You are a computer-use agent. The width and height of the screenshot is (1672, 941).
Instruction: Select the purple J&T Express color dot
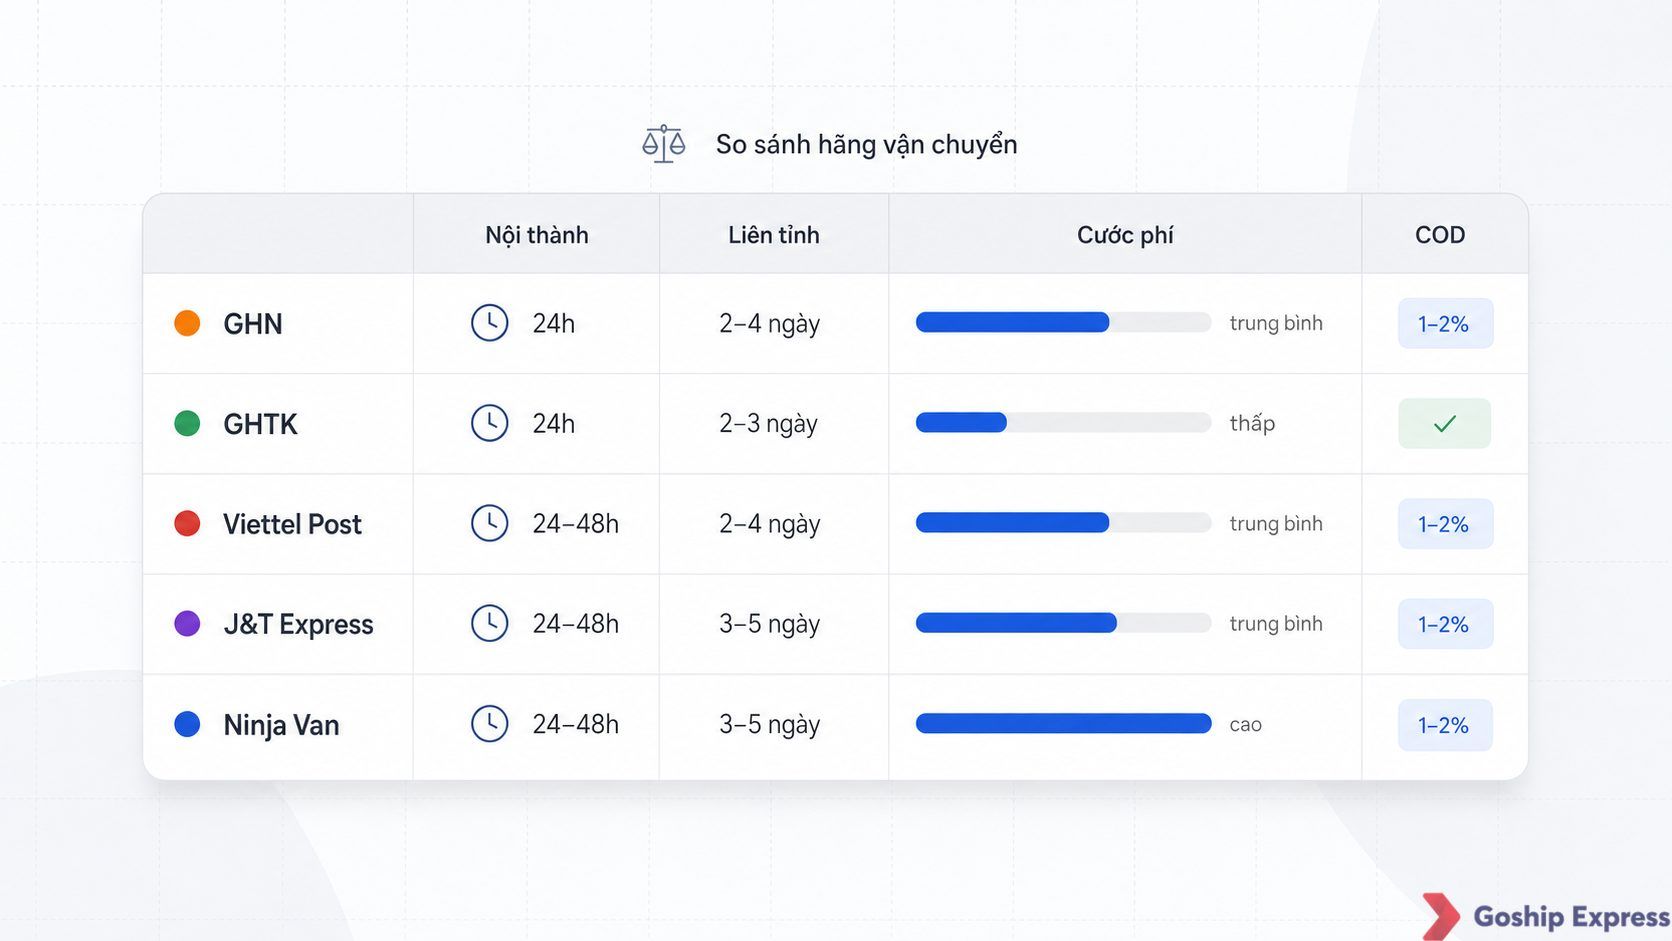pos(187,623)
